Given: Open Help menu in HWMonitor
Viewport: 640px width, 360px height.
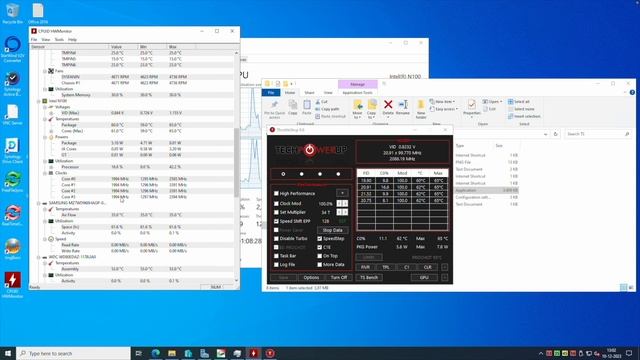Looking at the screenshot, I should click(x=72, y=40).
